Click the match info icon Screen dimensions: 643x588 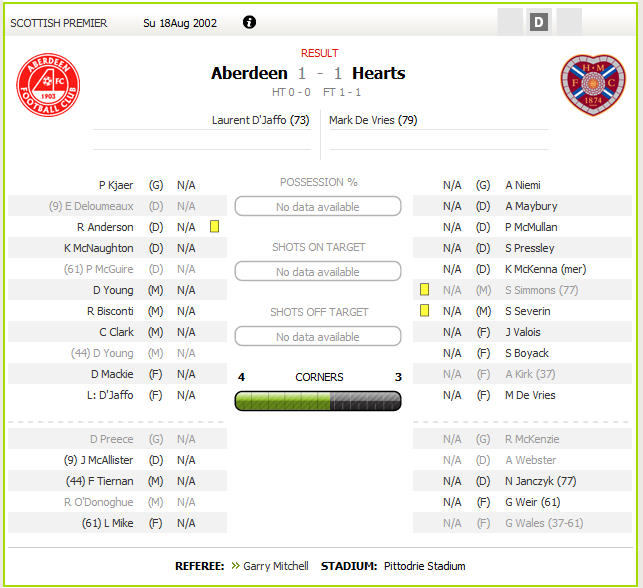click(x=249, y=22)
